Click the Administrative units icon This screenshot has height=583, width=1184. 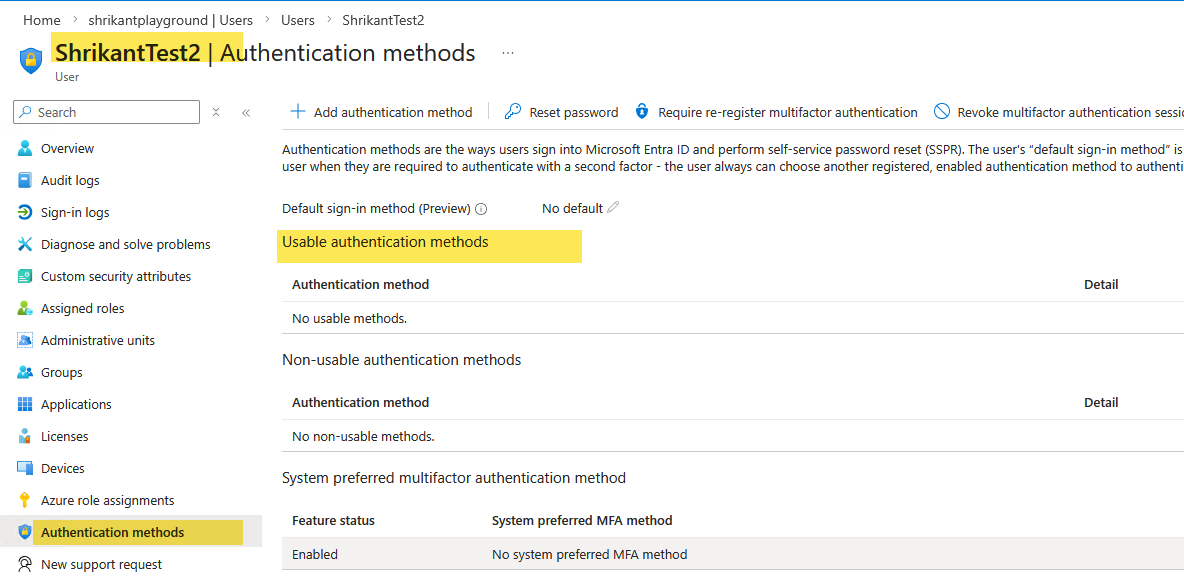click(x=26, y=341)
